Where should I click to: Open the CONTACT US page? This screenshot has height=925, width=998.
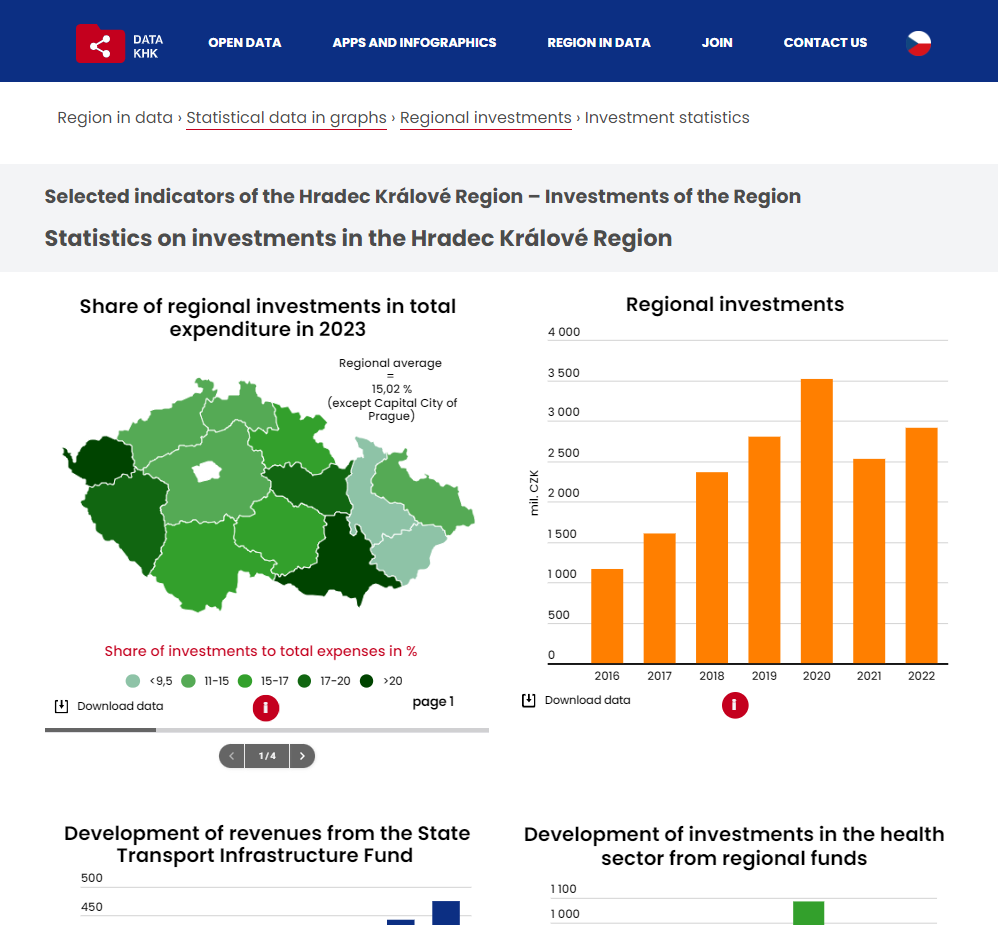tap(825, 43)
